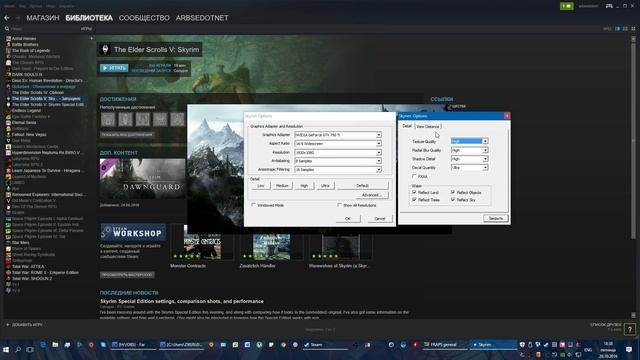
Task: Toggle the Reflect Trees checkbox
Action: (414, 200)
